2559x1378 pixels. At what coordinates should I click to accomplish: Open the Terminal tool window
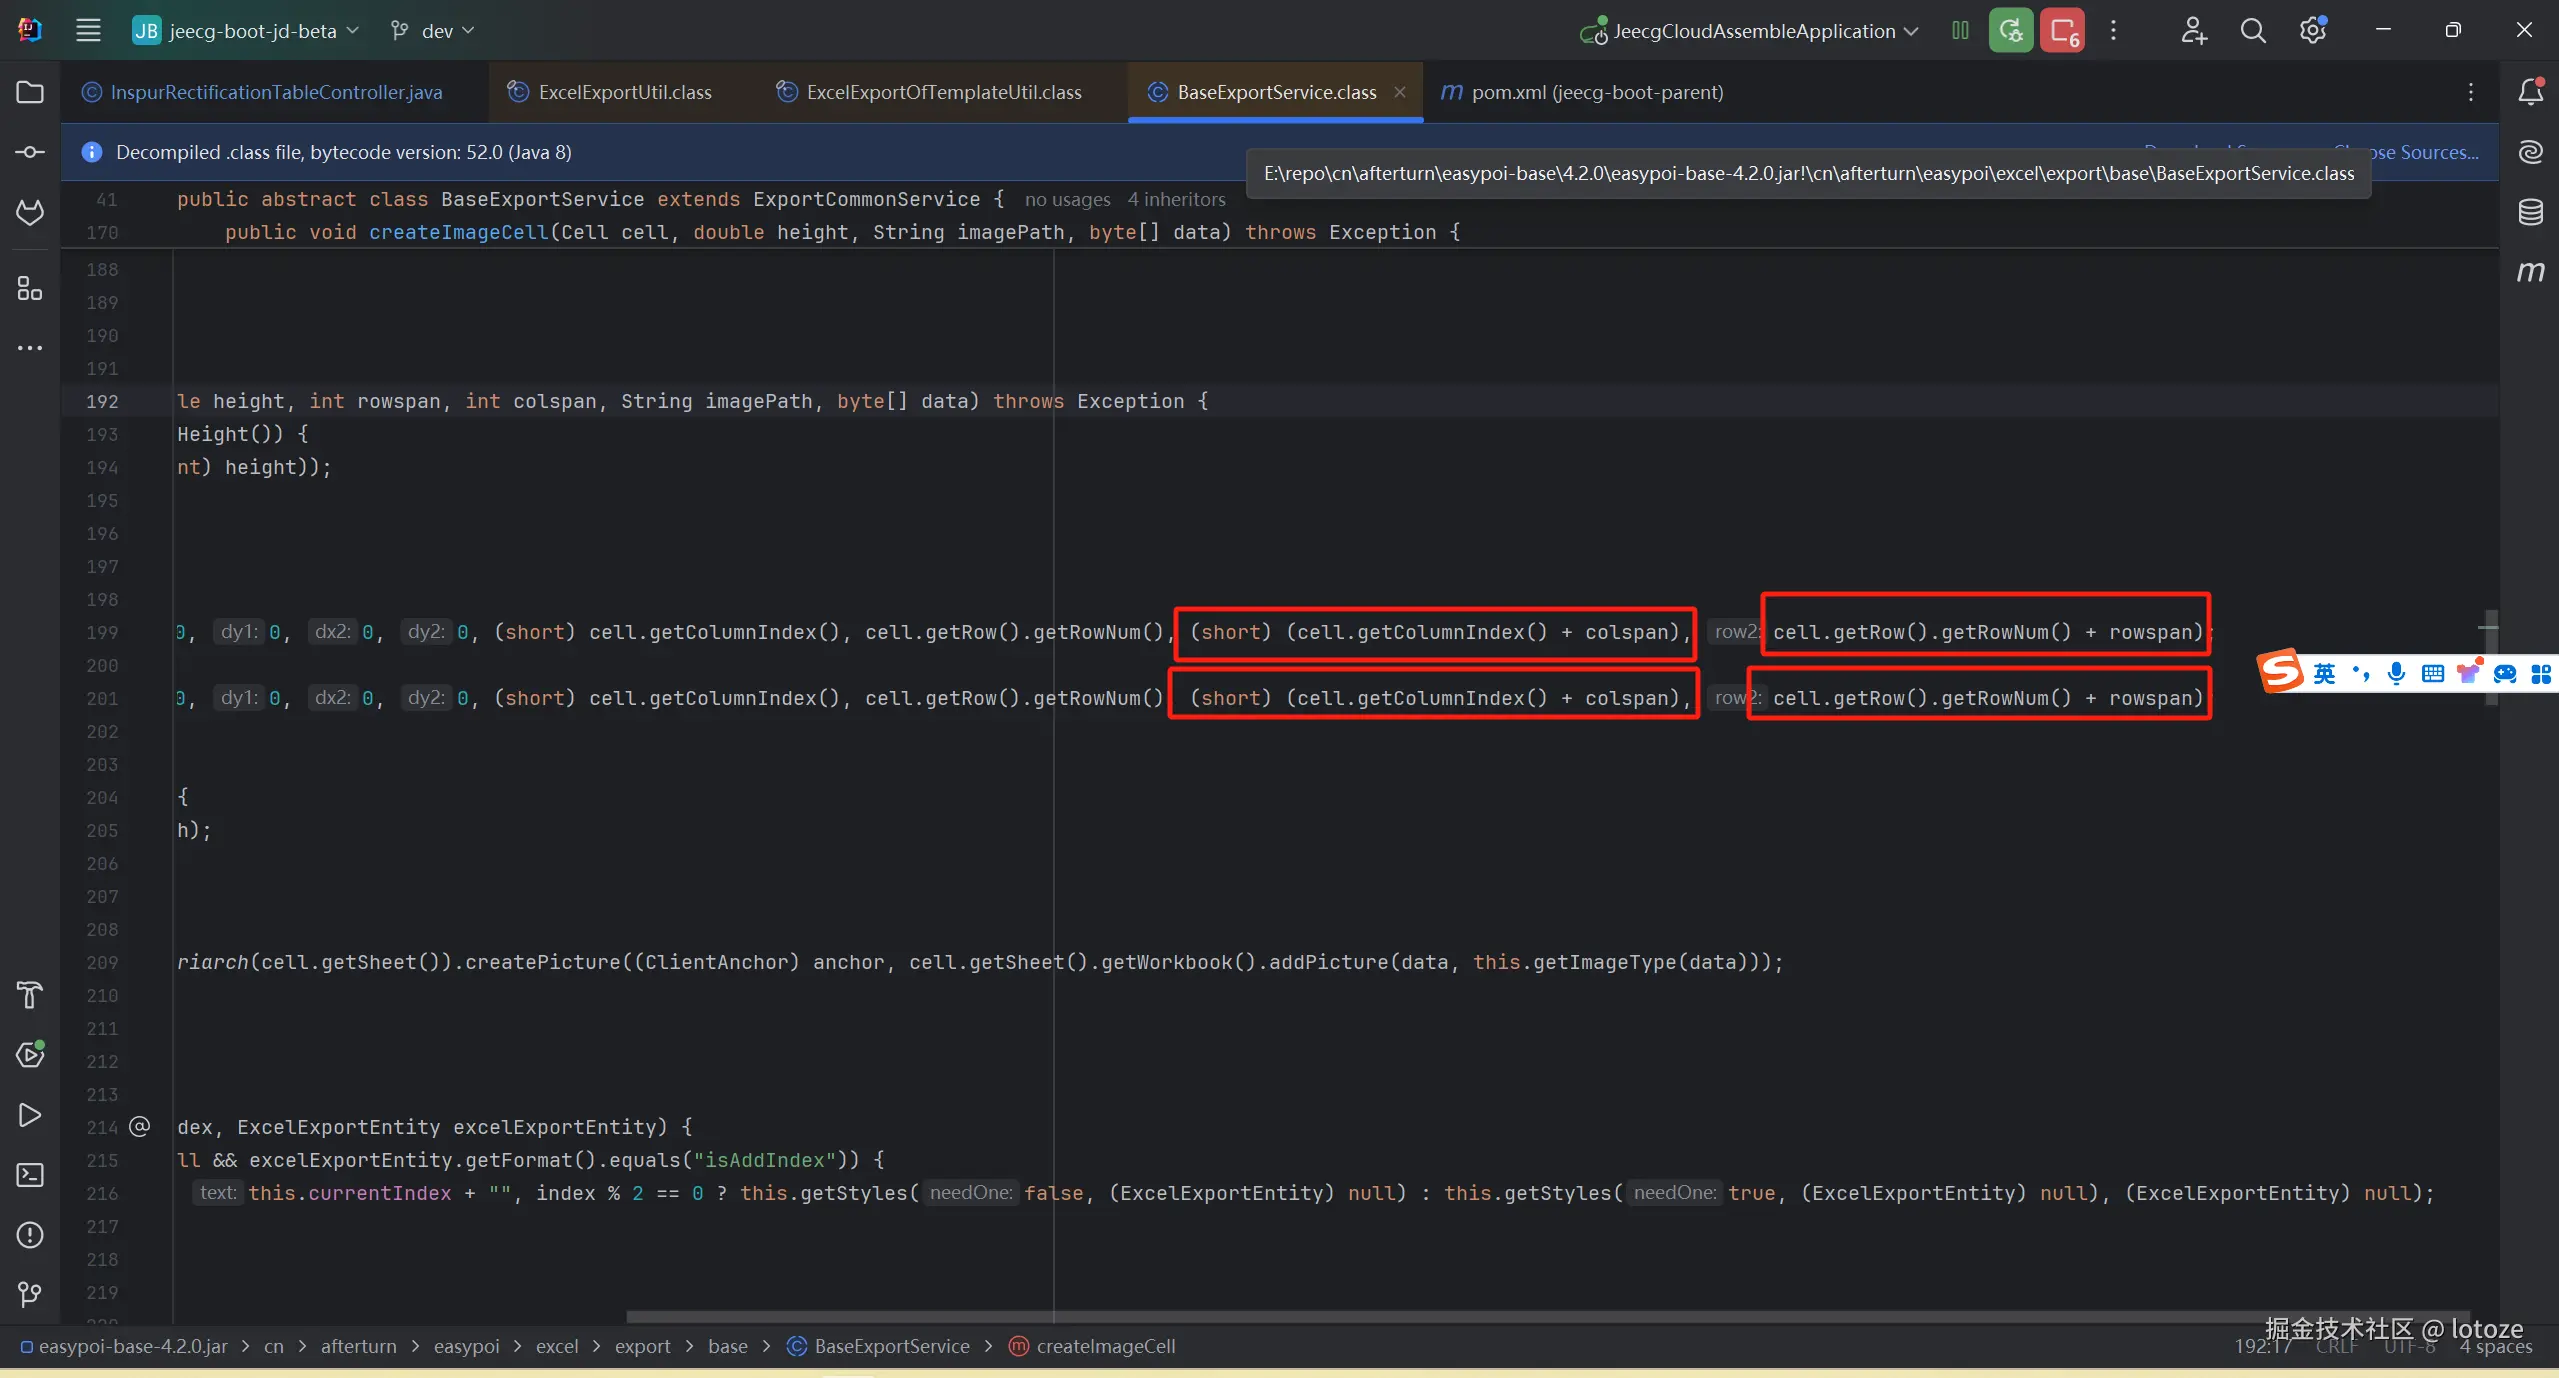click(x=30, y=1175)
